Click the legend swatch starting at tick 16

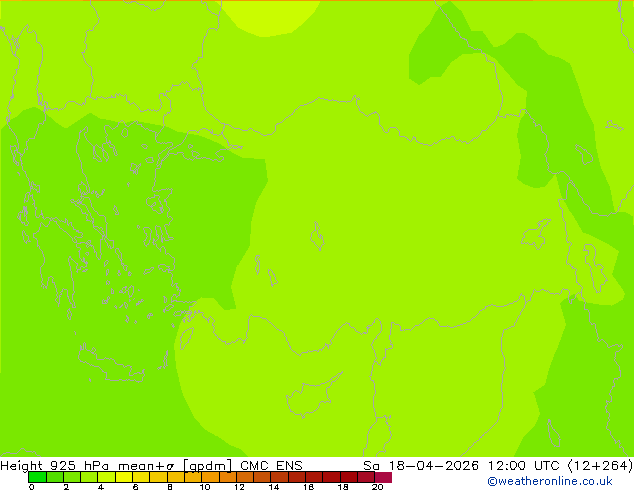coord(315,477)
